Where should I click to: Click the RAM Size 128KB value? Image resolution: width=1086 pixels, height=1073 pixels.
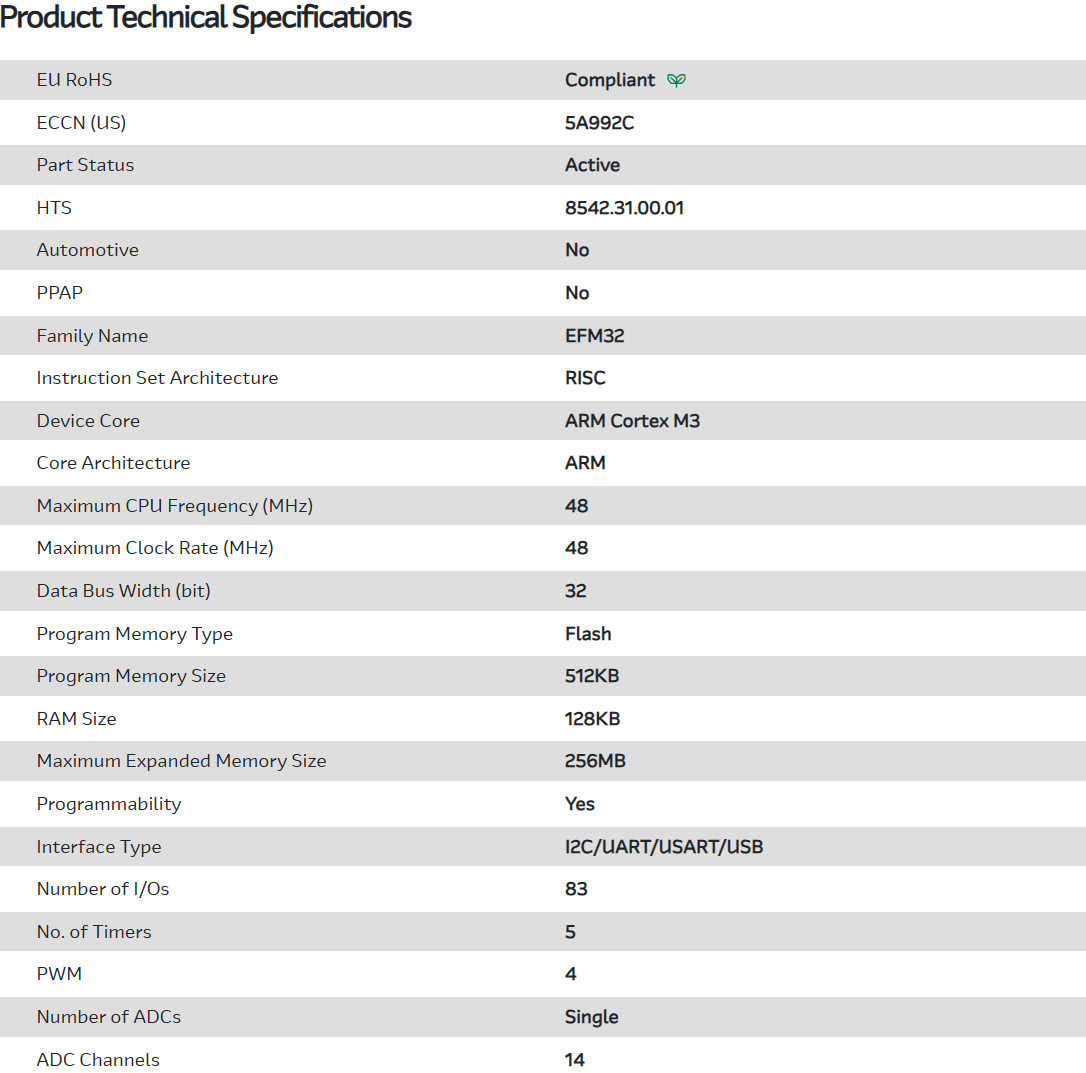[592, 719]
